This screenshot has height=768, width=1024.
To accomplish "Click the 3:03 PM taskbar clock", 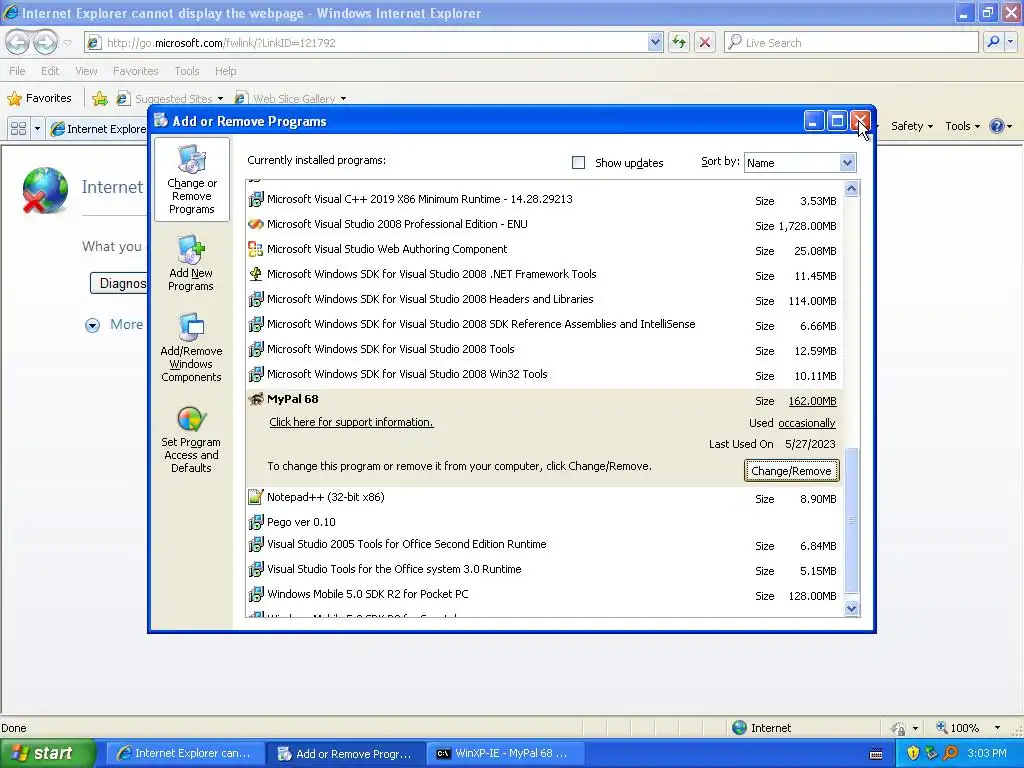I will tap(987, 753).
